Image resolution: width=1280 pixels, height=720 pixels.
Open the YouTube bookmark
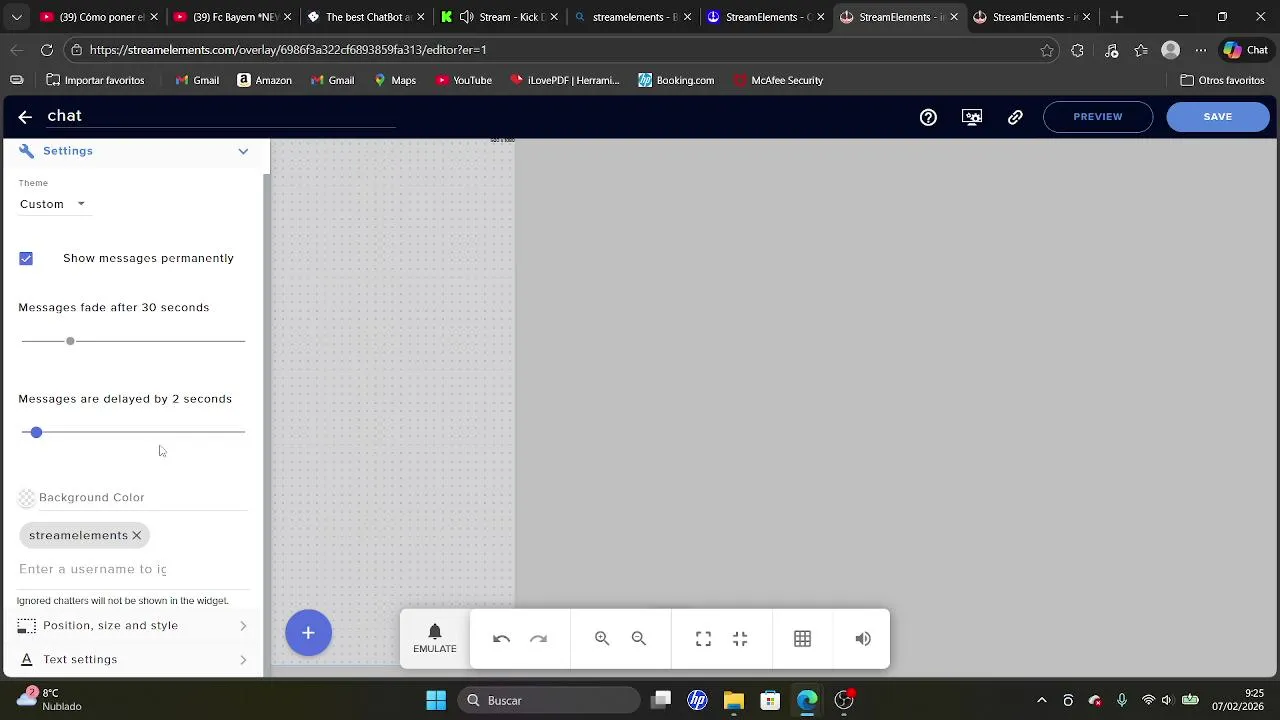point(464,80)
